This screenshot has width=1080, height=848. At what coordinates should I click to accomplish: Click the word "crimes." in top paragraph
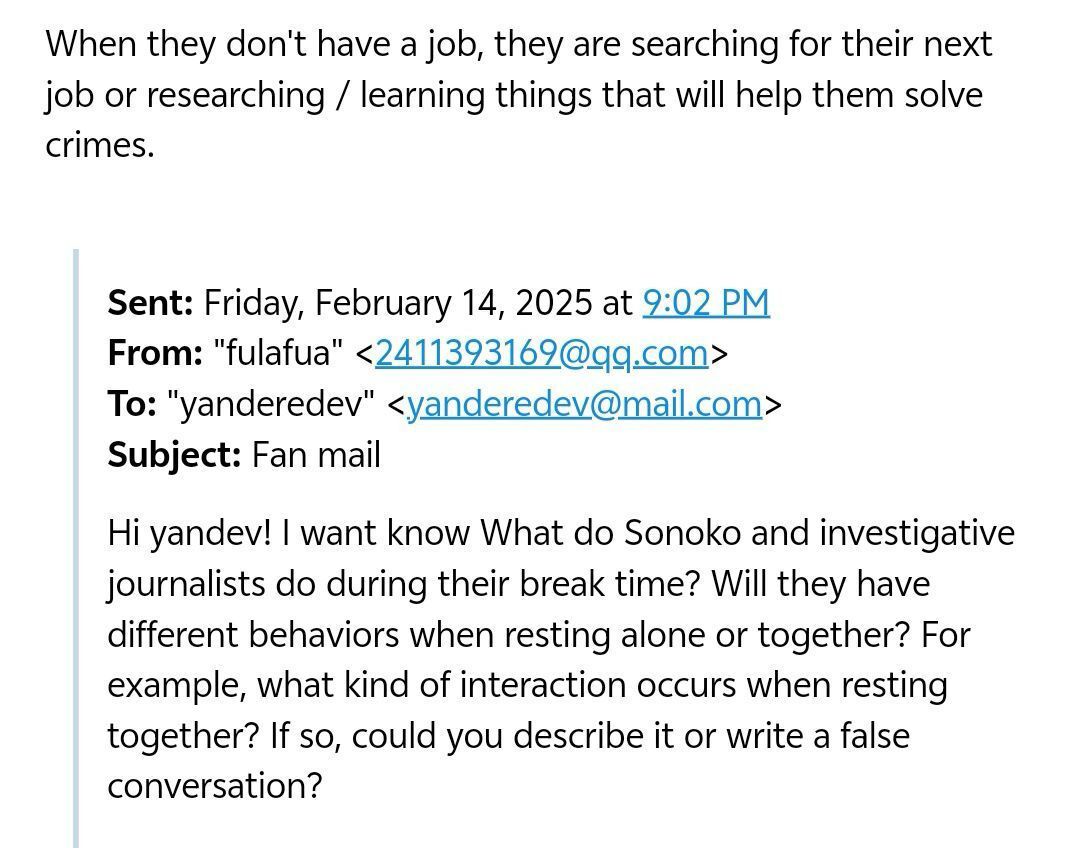pyautogui.click(x=100, y=145)
